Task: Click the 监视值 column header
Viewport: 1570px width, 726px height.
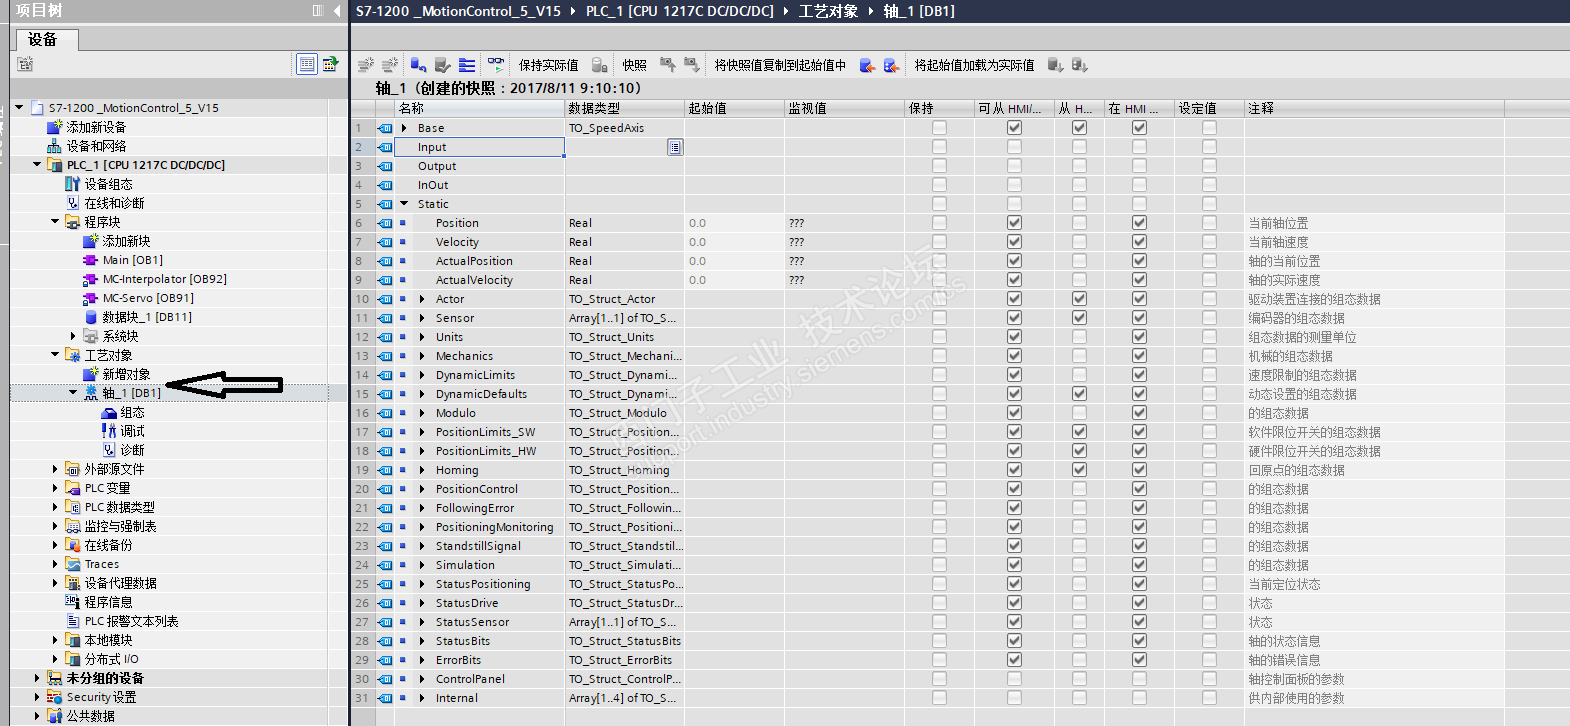Action: pyautogui.click(x=845, y=108)
